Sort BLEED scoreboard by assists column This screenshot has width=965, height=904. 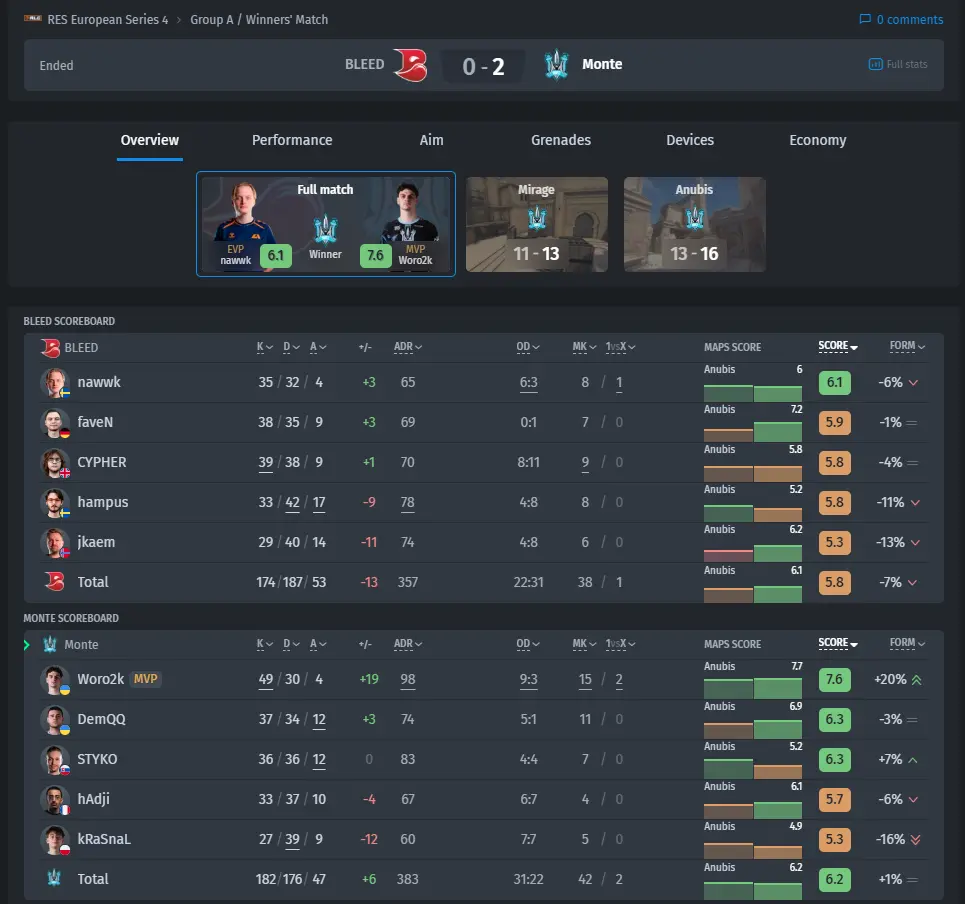[318, 347]
